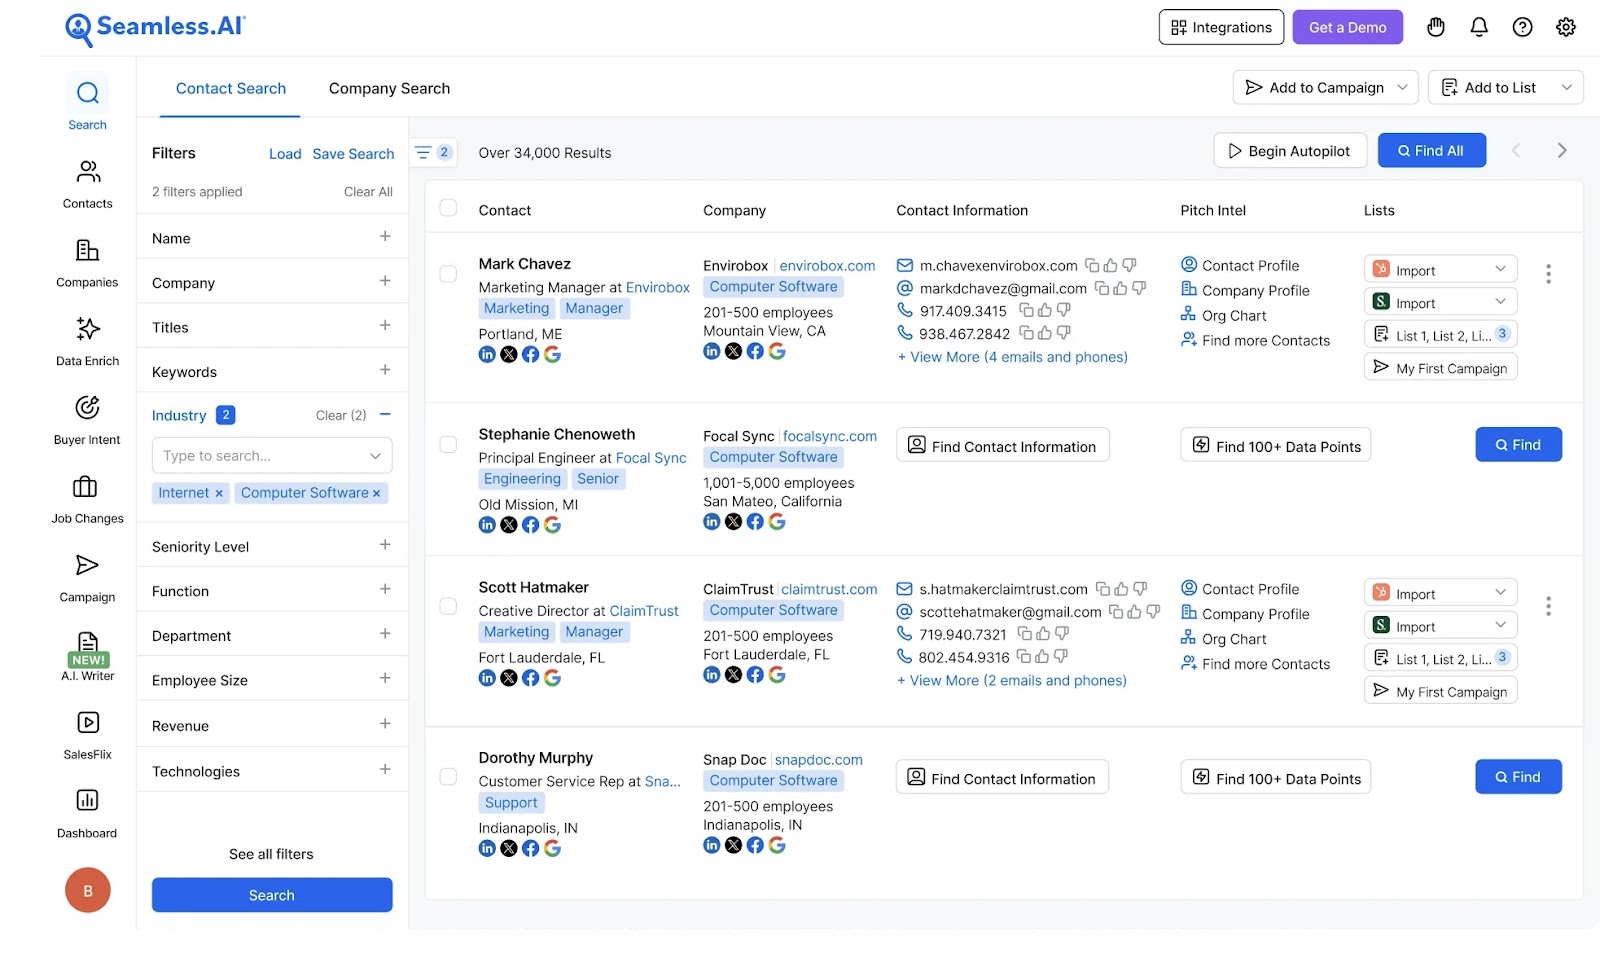Image resolution: width=1600 pixels, height=967 pixels.
Task: Open Mark Chavez's Contact Profile
Action: (1240, 265)
